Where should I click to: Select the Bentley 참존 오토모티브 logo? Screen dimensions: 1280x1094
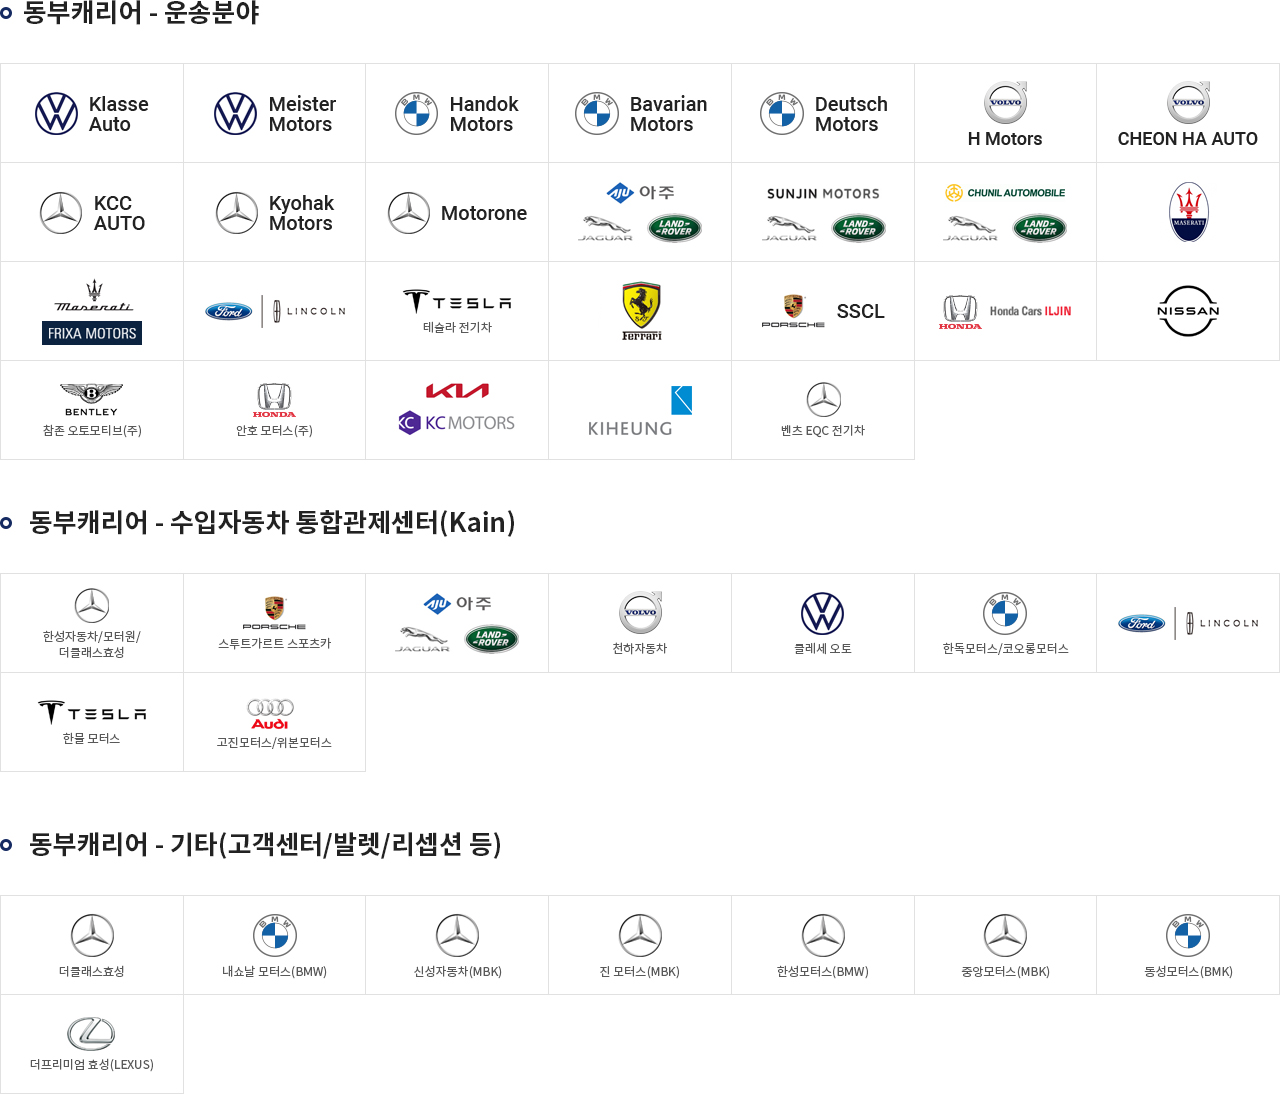click(91, 400)
